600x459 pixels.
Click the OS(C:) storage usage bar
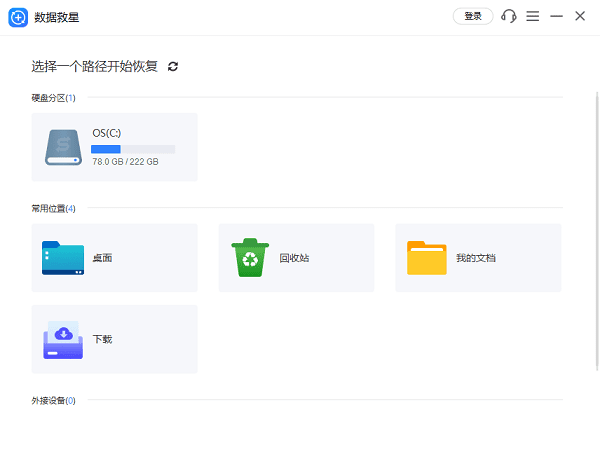point(133,149)
